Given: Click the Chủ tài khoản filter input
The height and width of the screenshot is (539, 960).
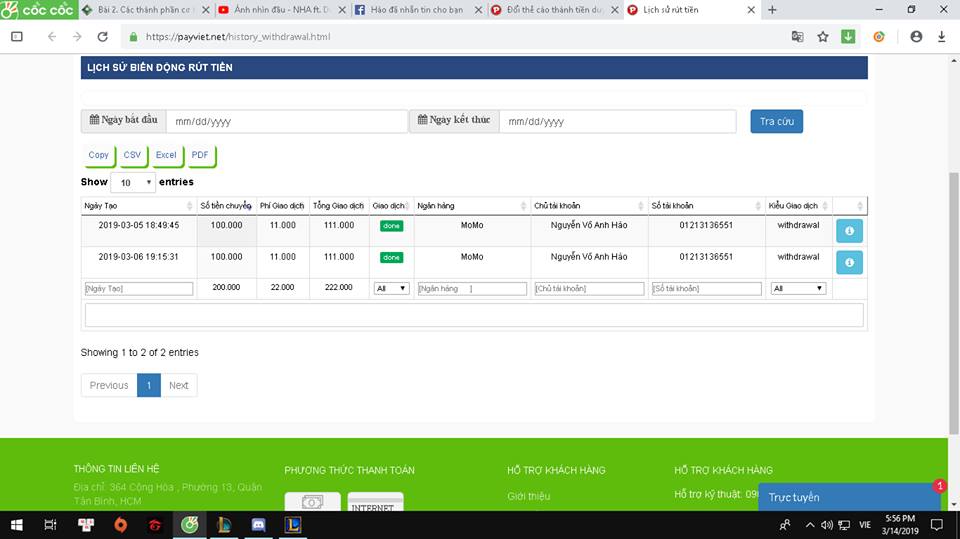Looking at the screenshot, I should click(589, 288).
